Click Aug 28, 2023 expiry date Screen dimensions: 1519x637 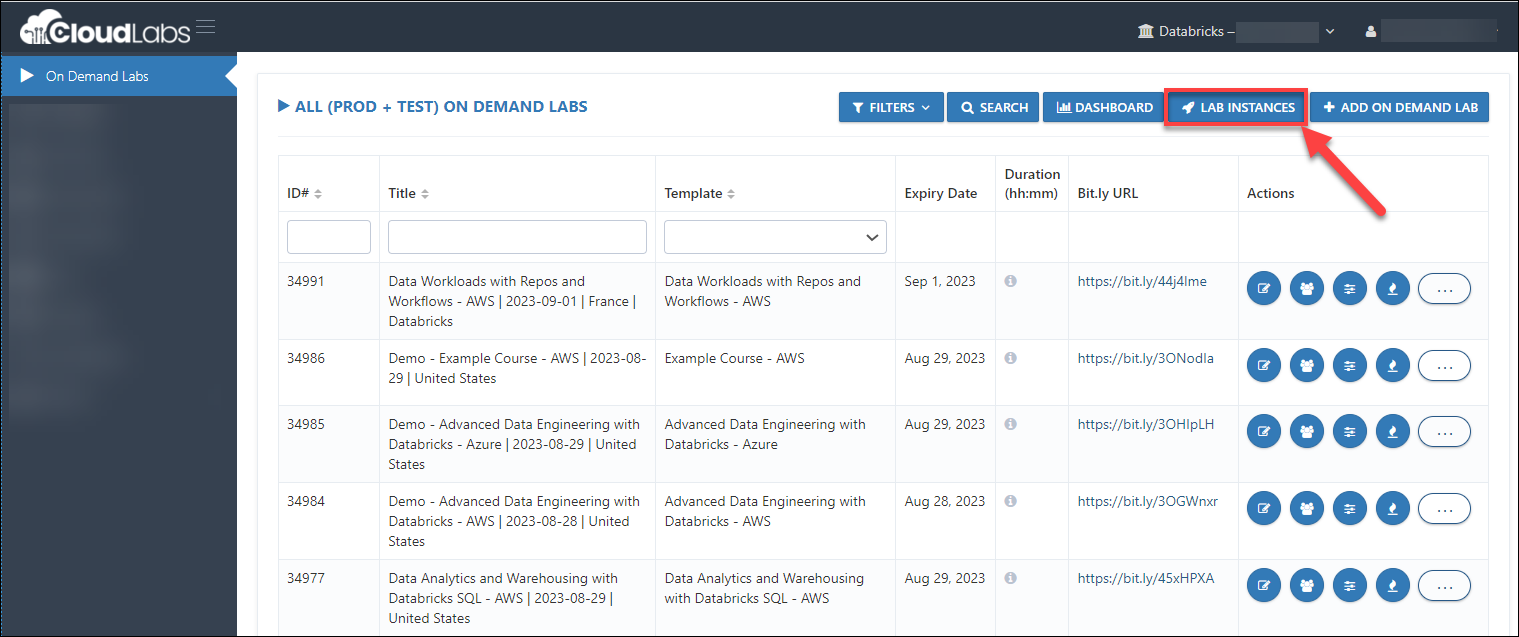[x=945, y=501]
